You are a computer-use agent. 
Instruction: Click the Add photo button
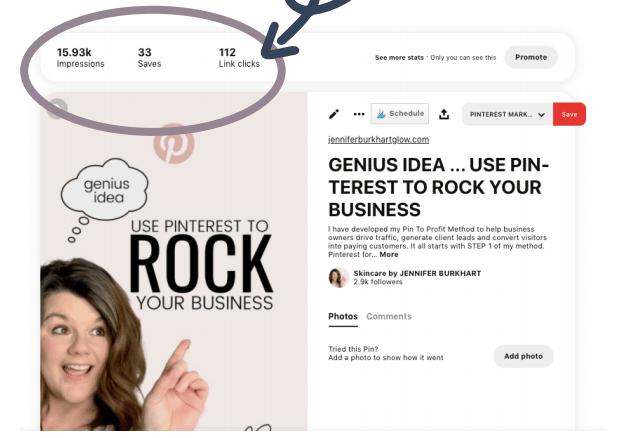tap(523, 356)
